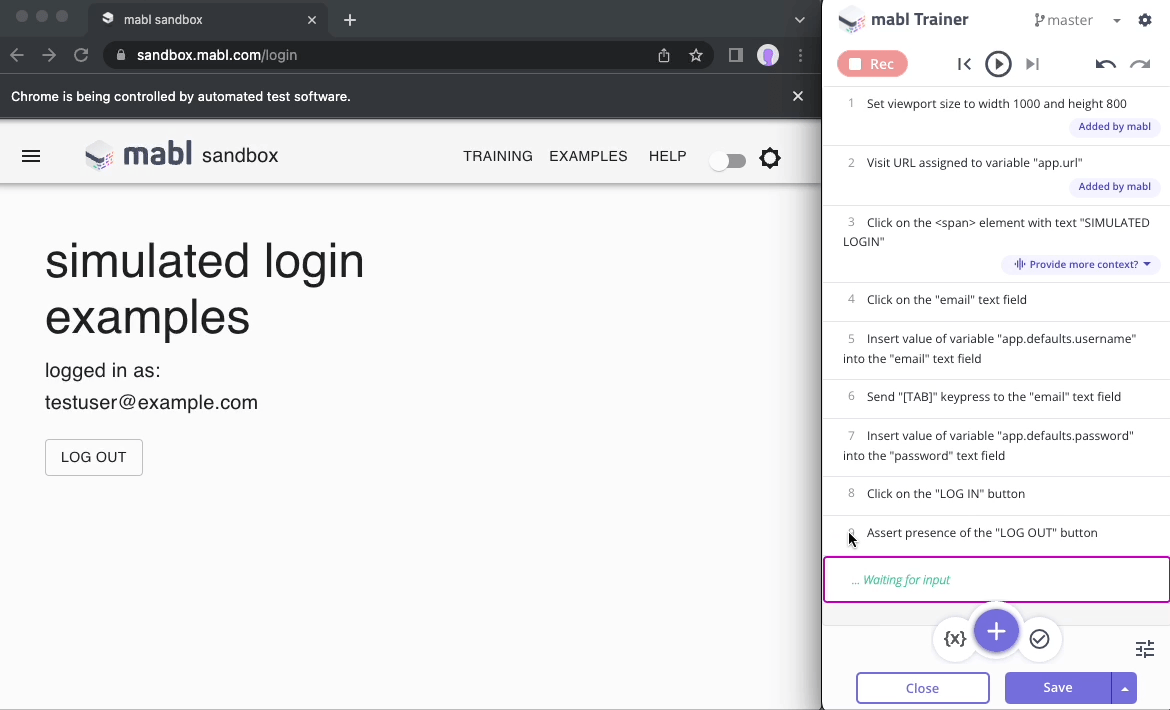Step forward to next step

(1033, 64)
